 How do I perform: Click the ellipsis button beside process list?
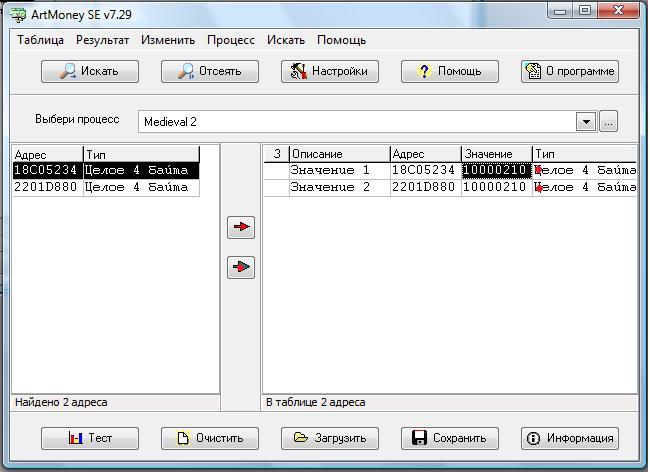pyautogui.click(x=609, y=122)
